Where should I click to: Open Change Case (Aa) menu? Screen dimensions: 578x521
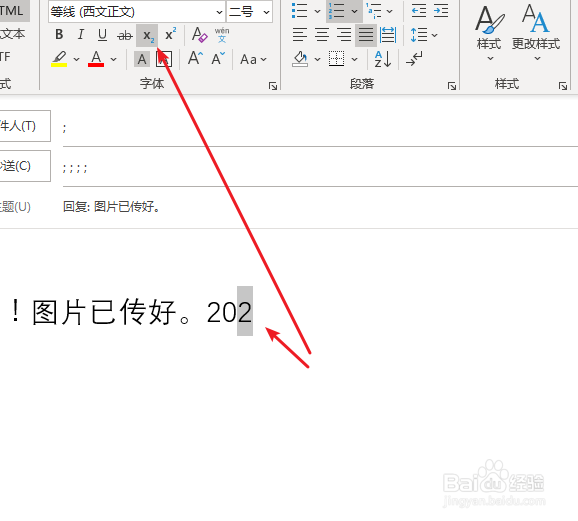(x=253, y=59)
